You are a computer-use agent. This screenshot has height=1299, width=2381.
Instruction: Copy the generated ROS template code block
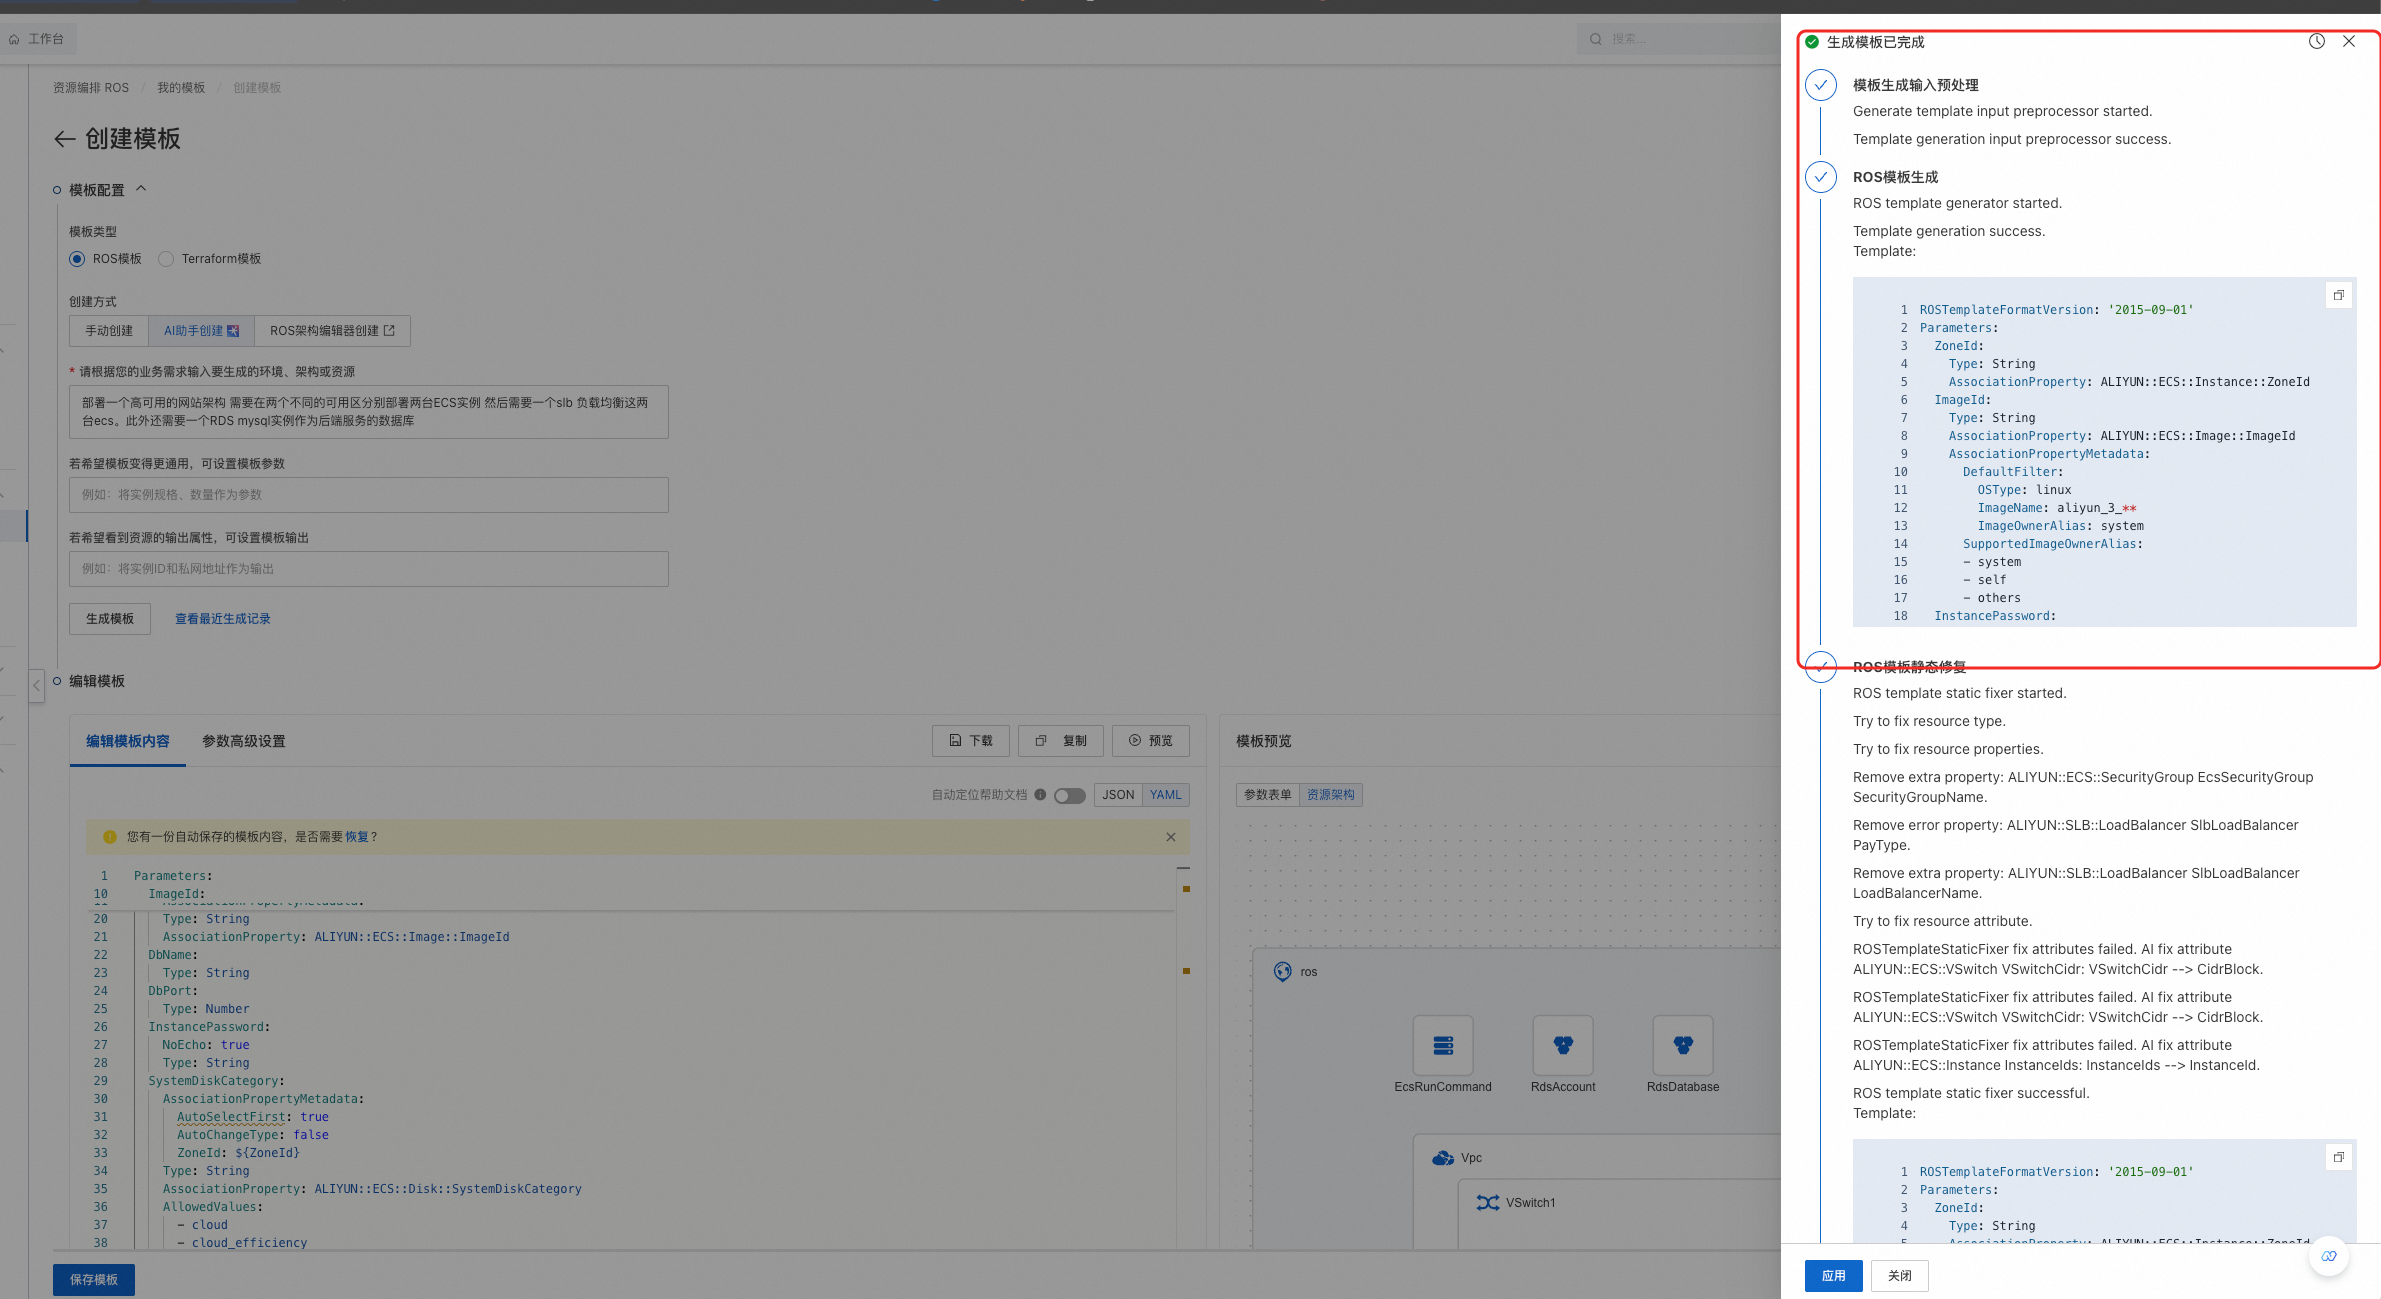tap(2338, 295)
